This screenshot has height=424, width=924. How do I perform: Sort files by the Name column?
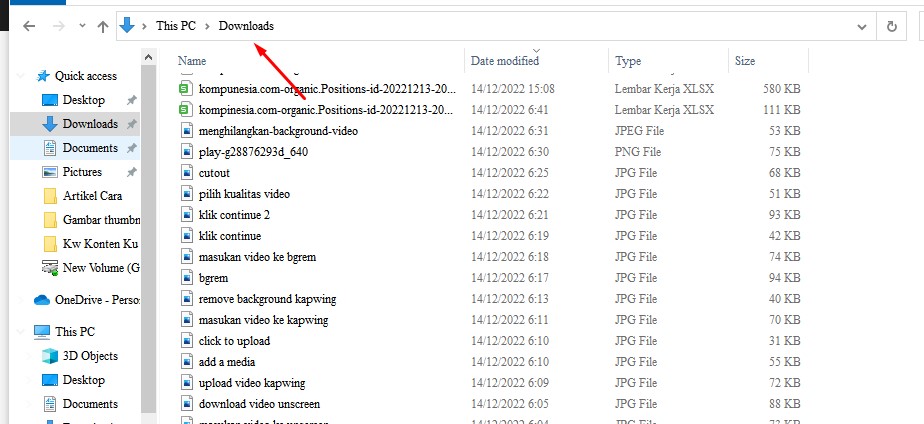192,61
